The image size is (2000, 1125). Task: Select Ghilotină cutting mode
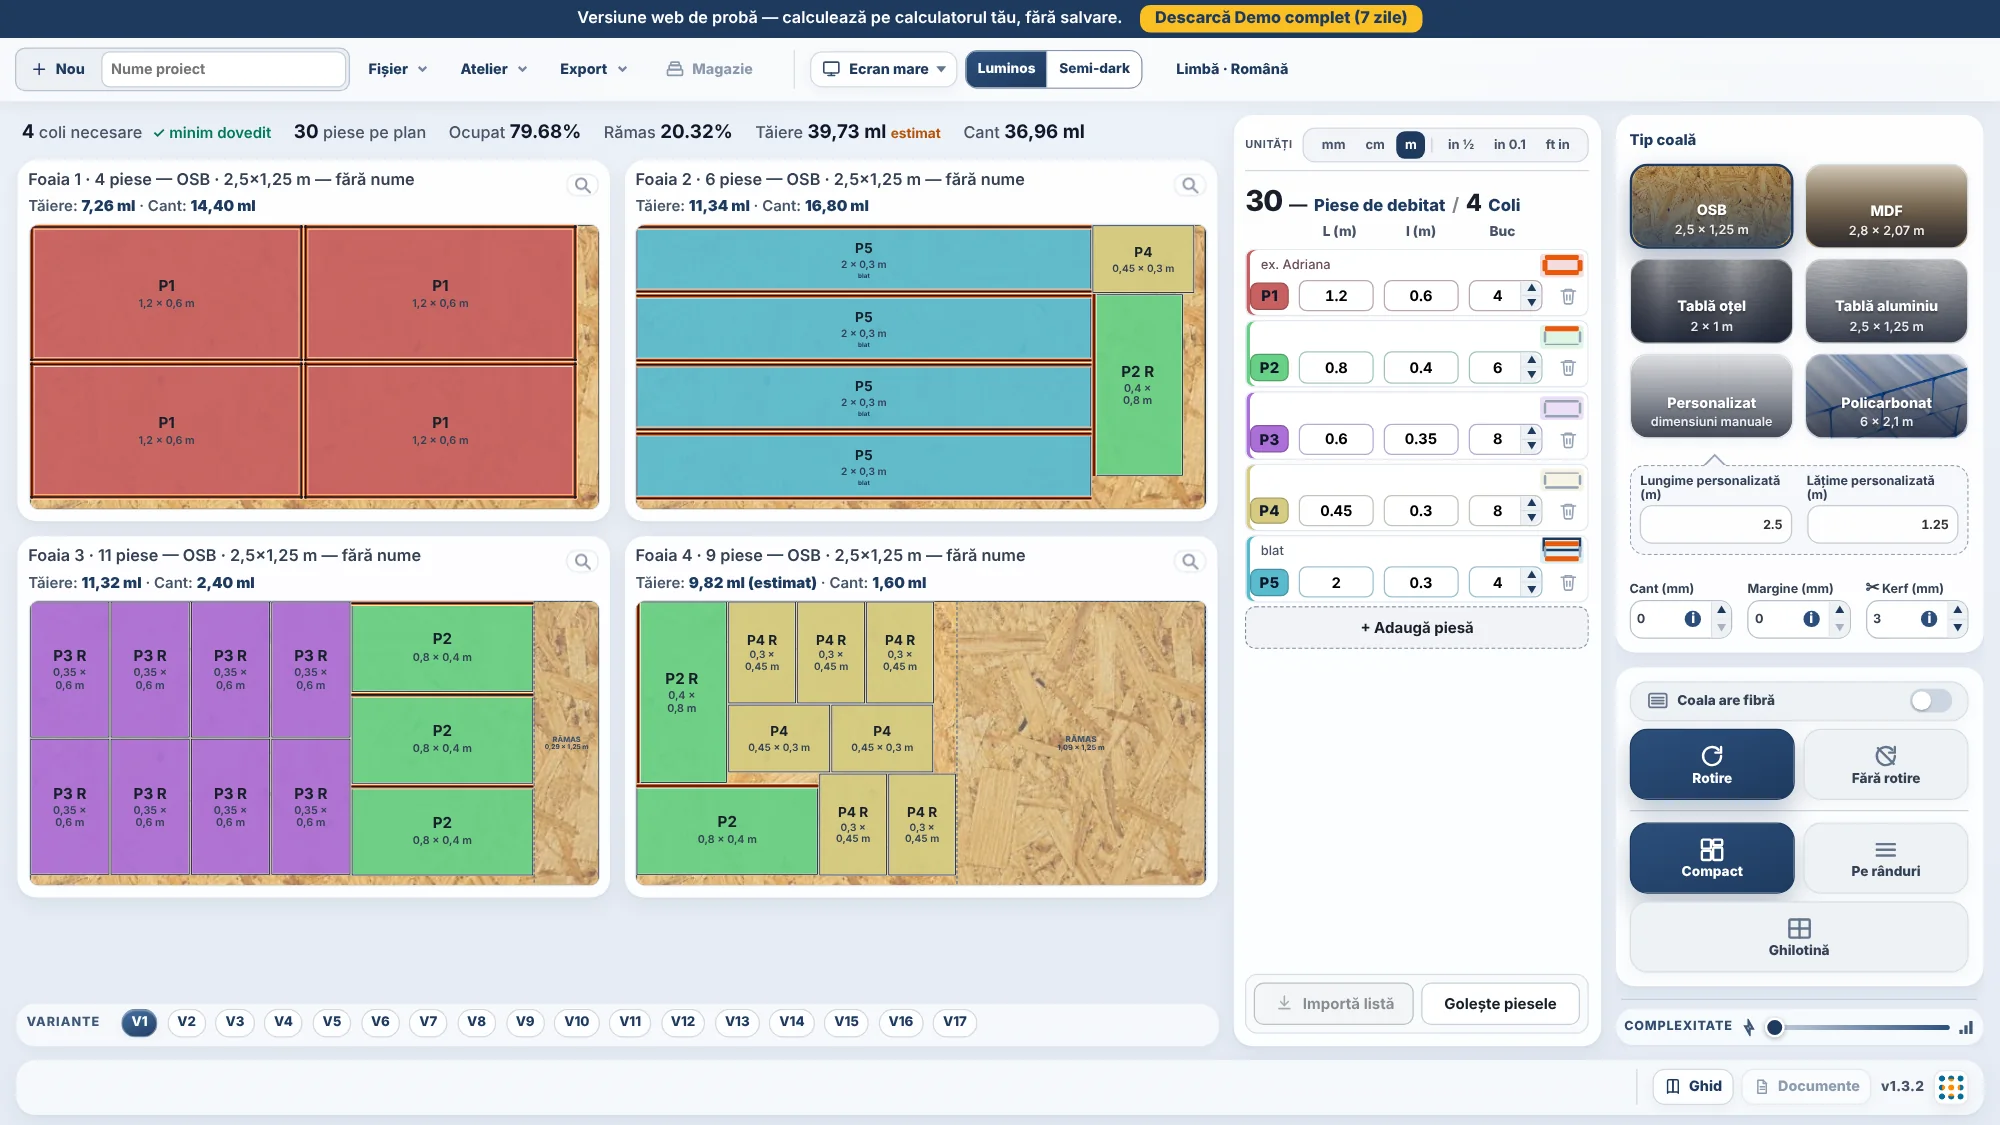coord(1799,937)
